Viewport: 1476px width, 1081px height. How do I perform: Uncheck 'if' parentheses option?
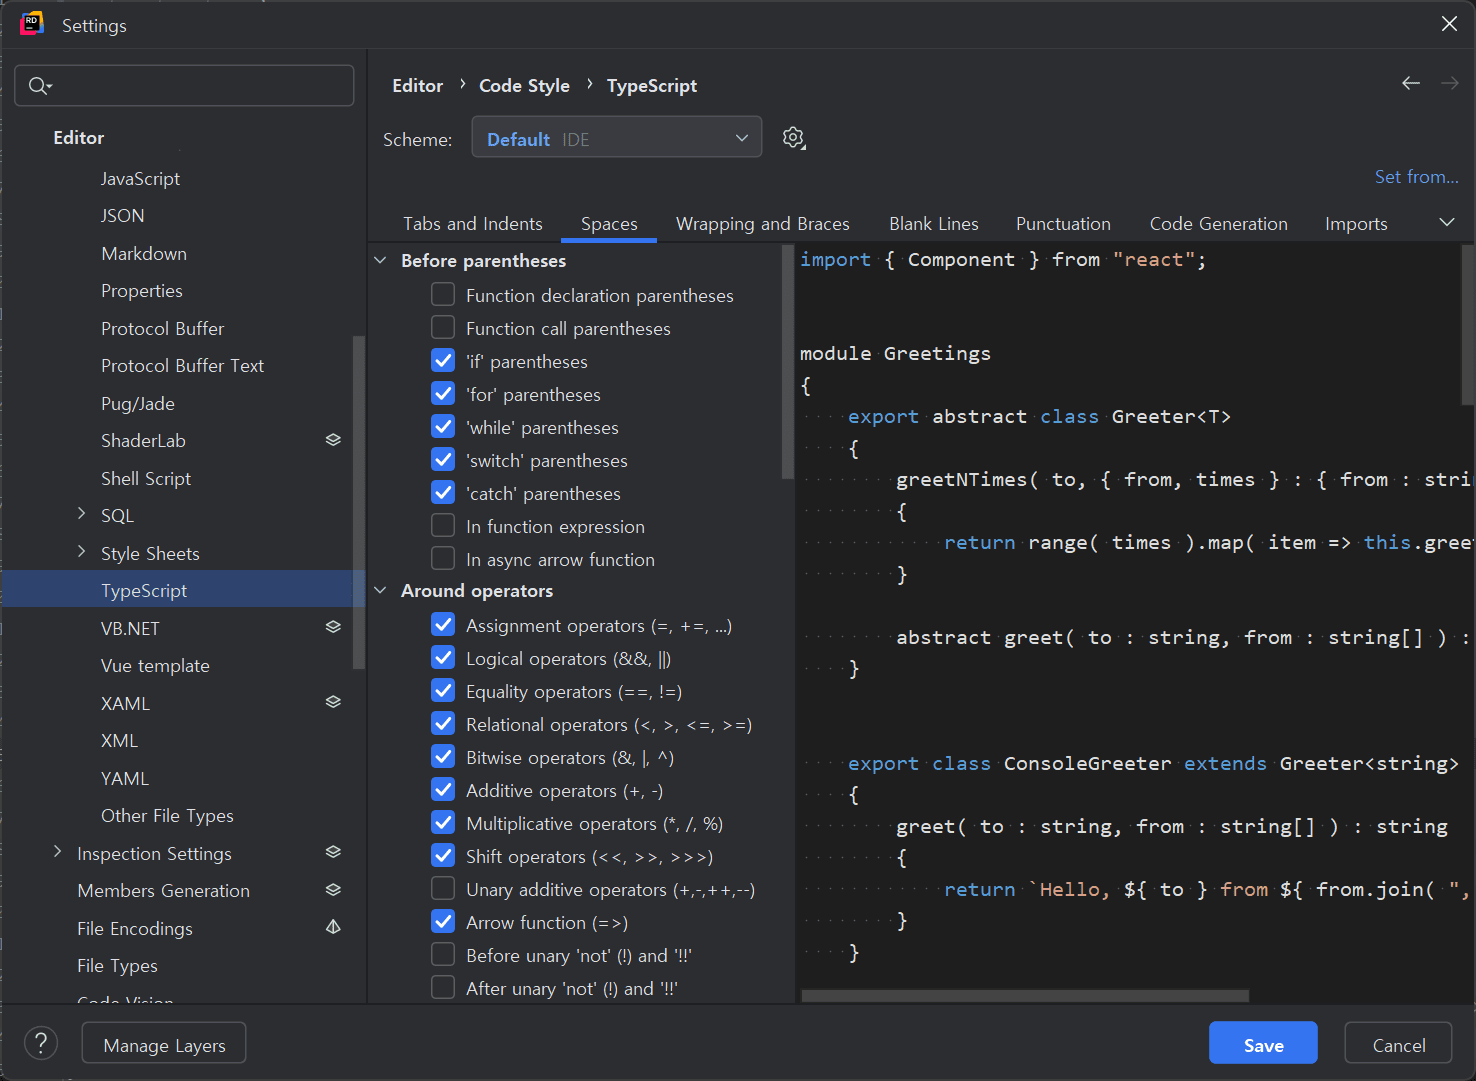point(443,361)
